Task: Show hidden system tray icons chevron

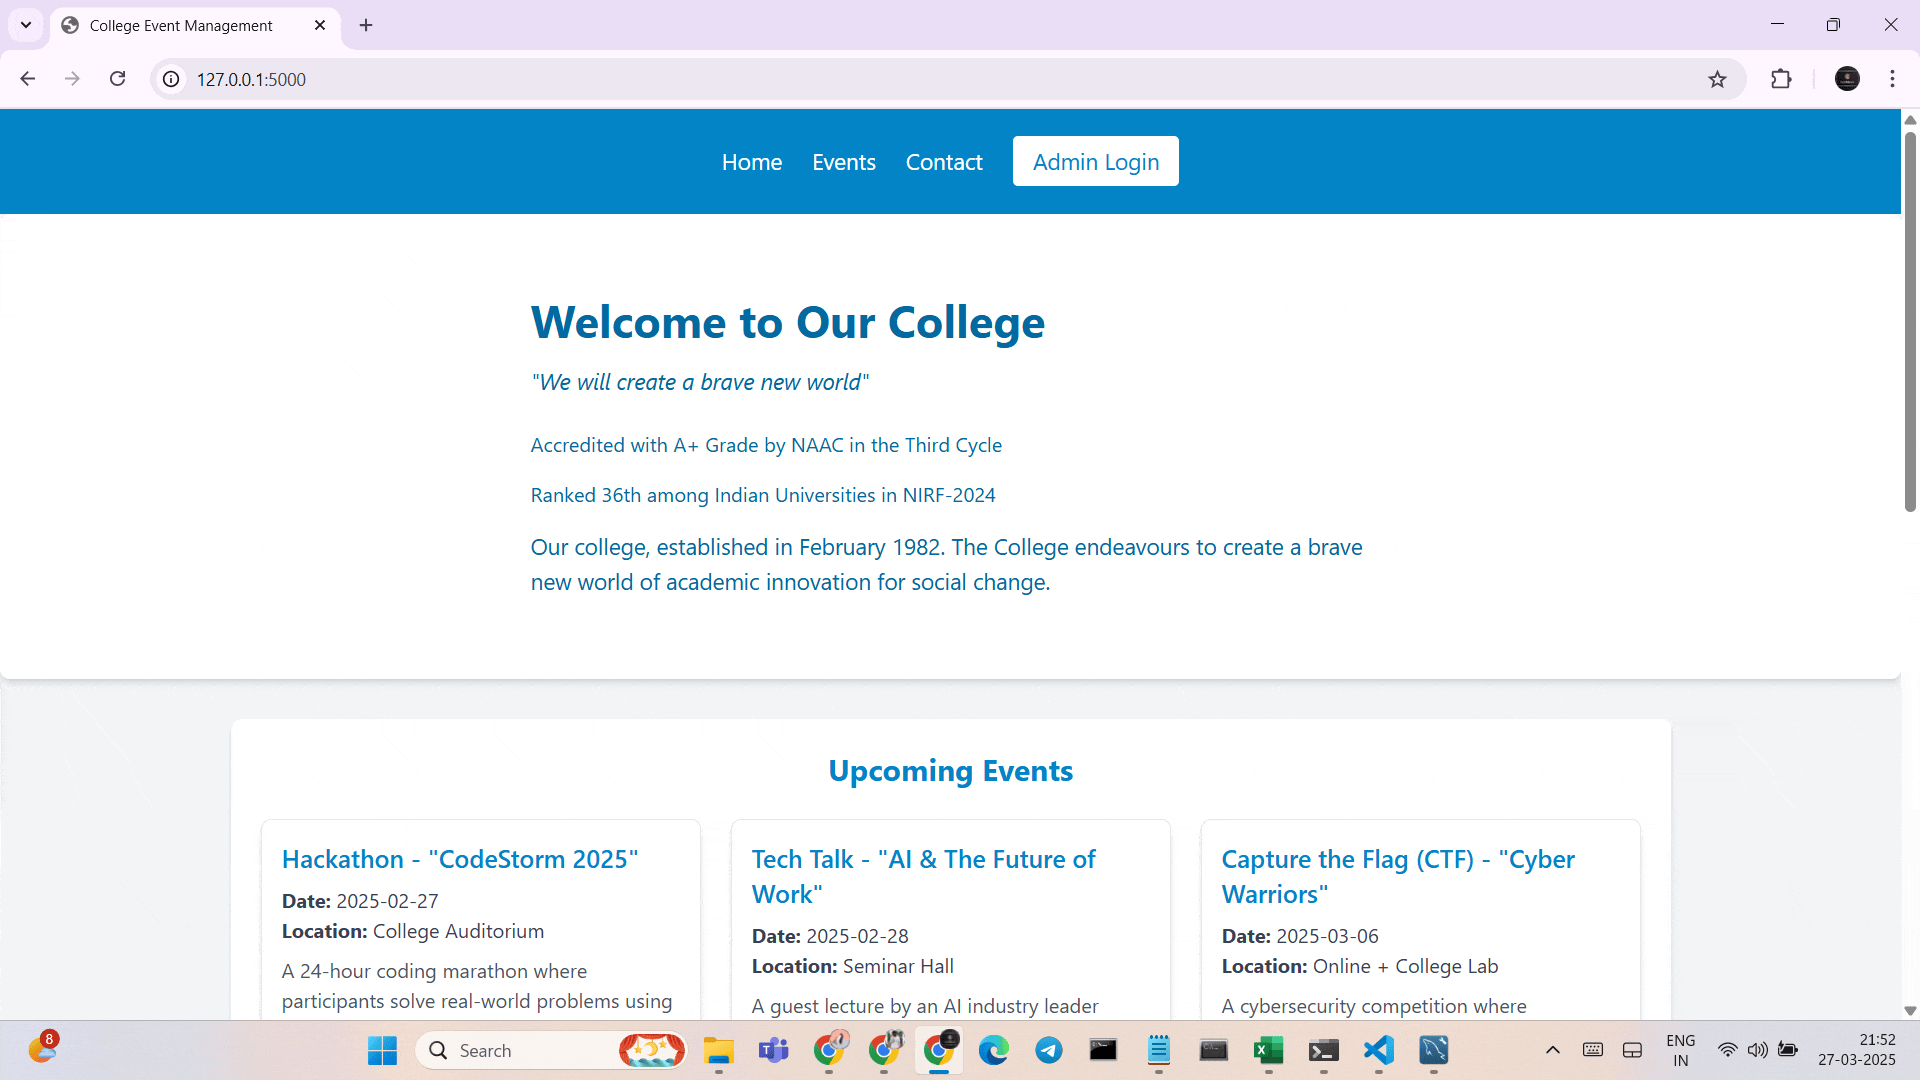Action: click(x=1552, y=1050)
